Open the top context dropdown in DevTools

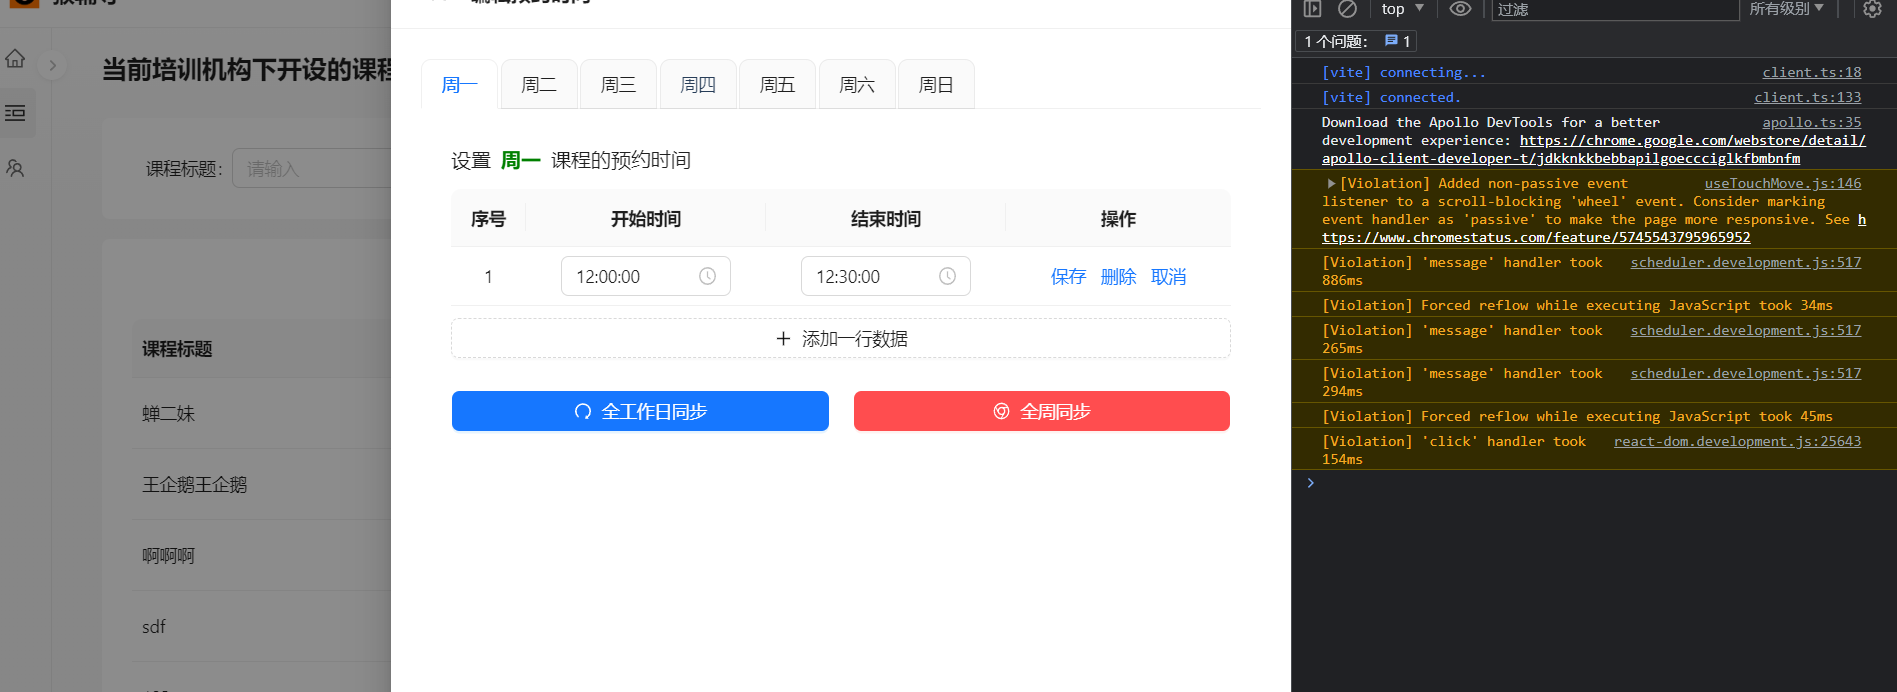pyautogui.click(x=1402, y=9)
